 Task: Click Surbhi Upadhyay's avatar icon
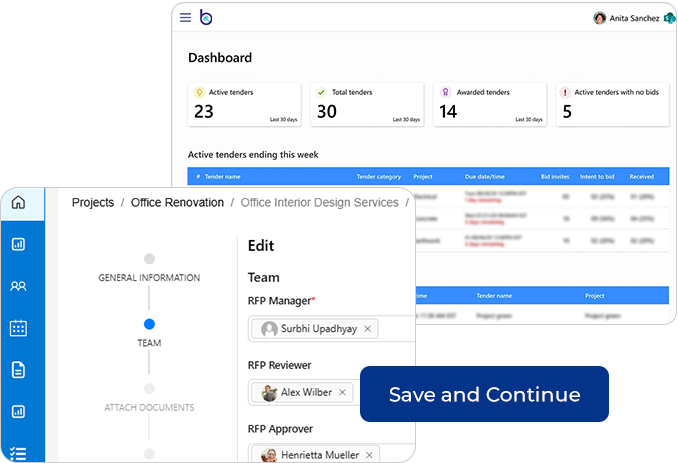click(x=269, y=329)
